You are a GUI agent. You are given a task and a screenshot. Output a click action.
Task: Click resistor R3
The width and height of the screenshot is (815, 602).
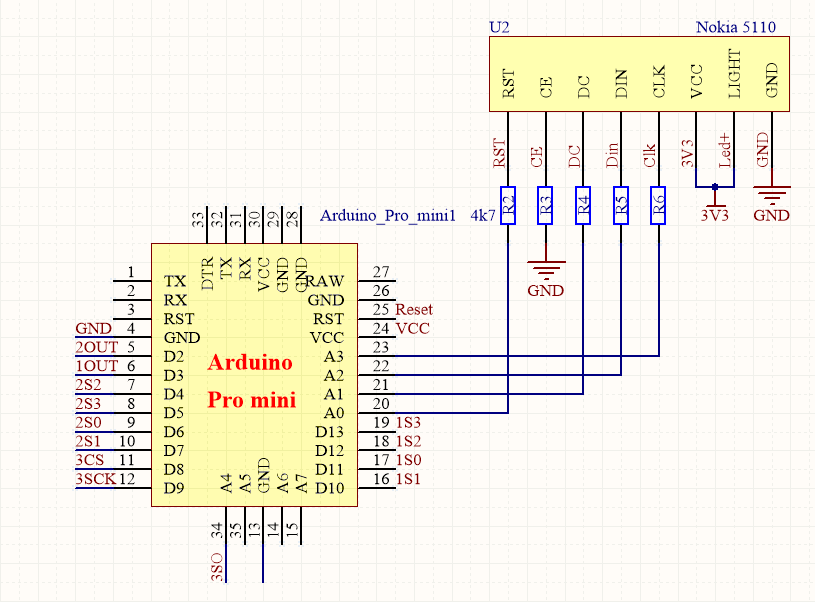(544, 202)
